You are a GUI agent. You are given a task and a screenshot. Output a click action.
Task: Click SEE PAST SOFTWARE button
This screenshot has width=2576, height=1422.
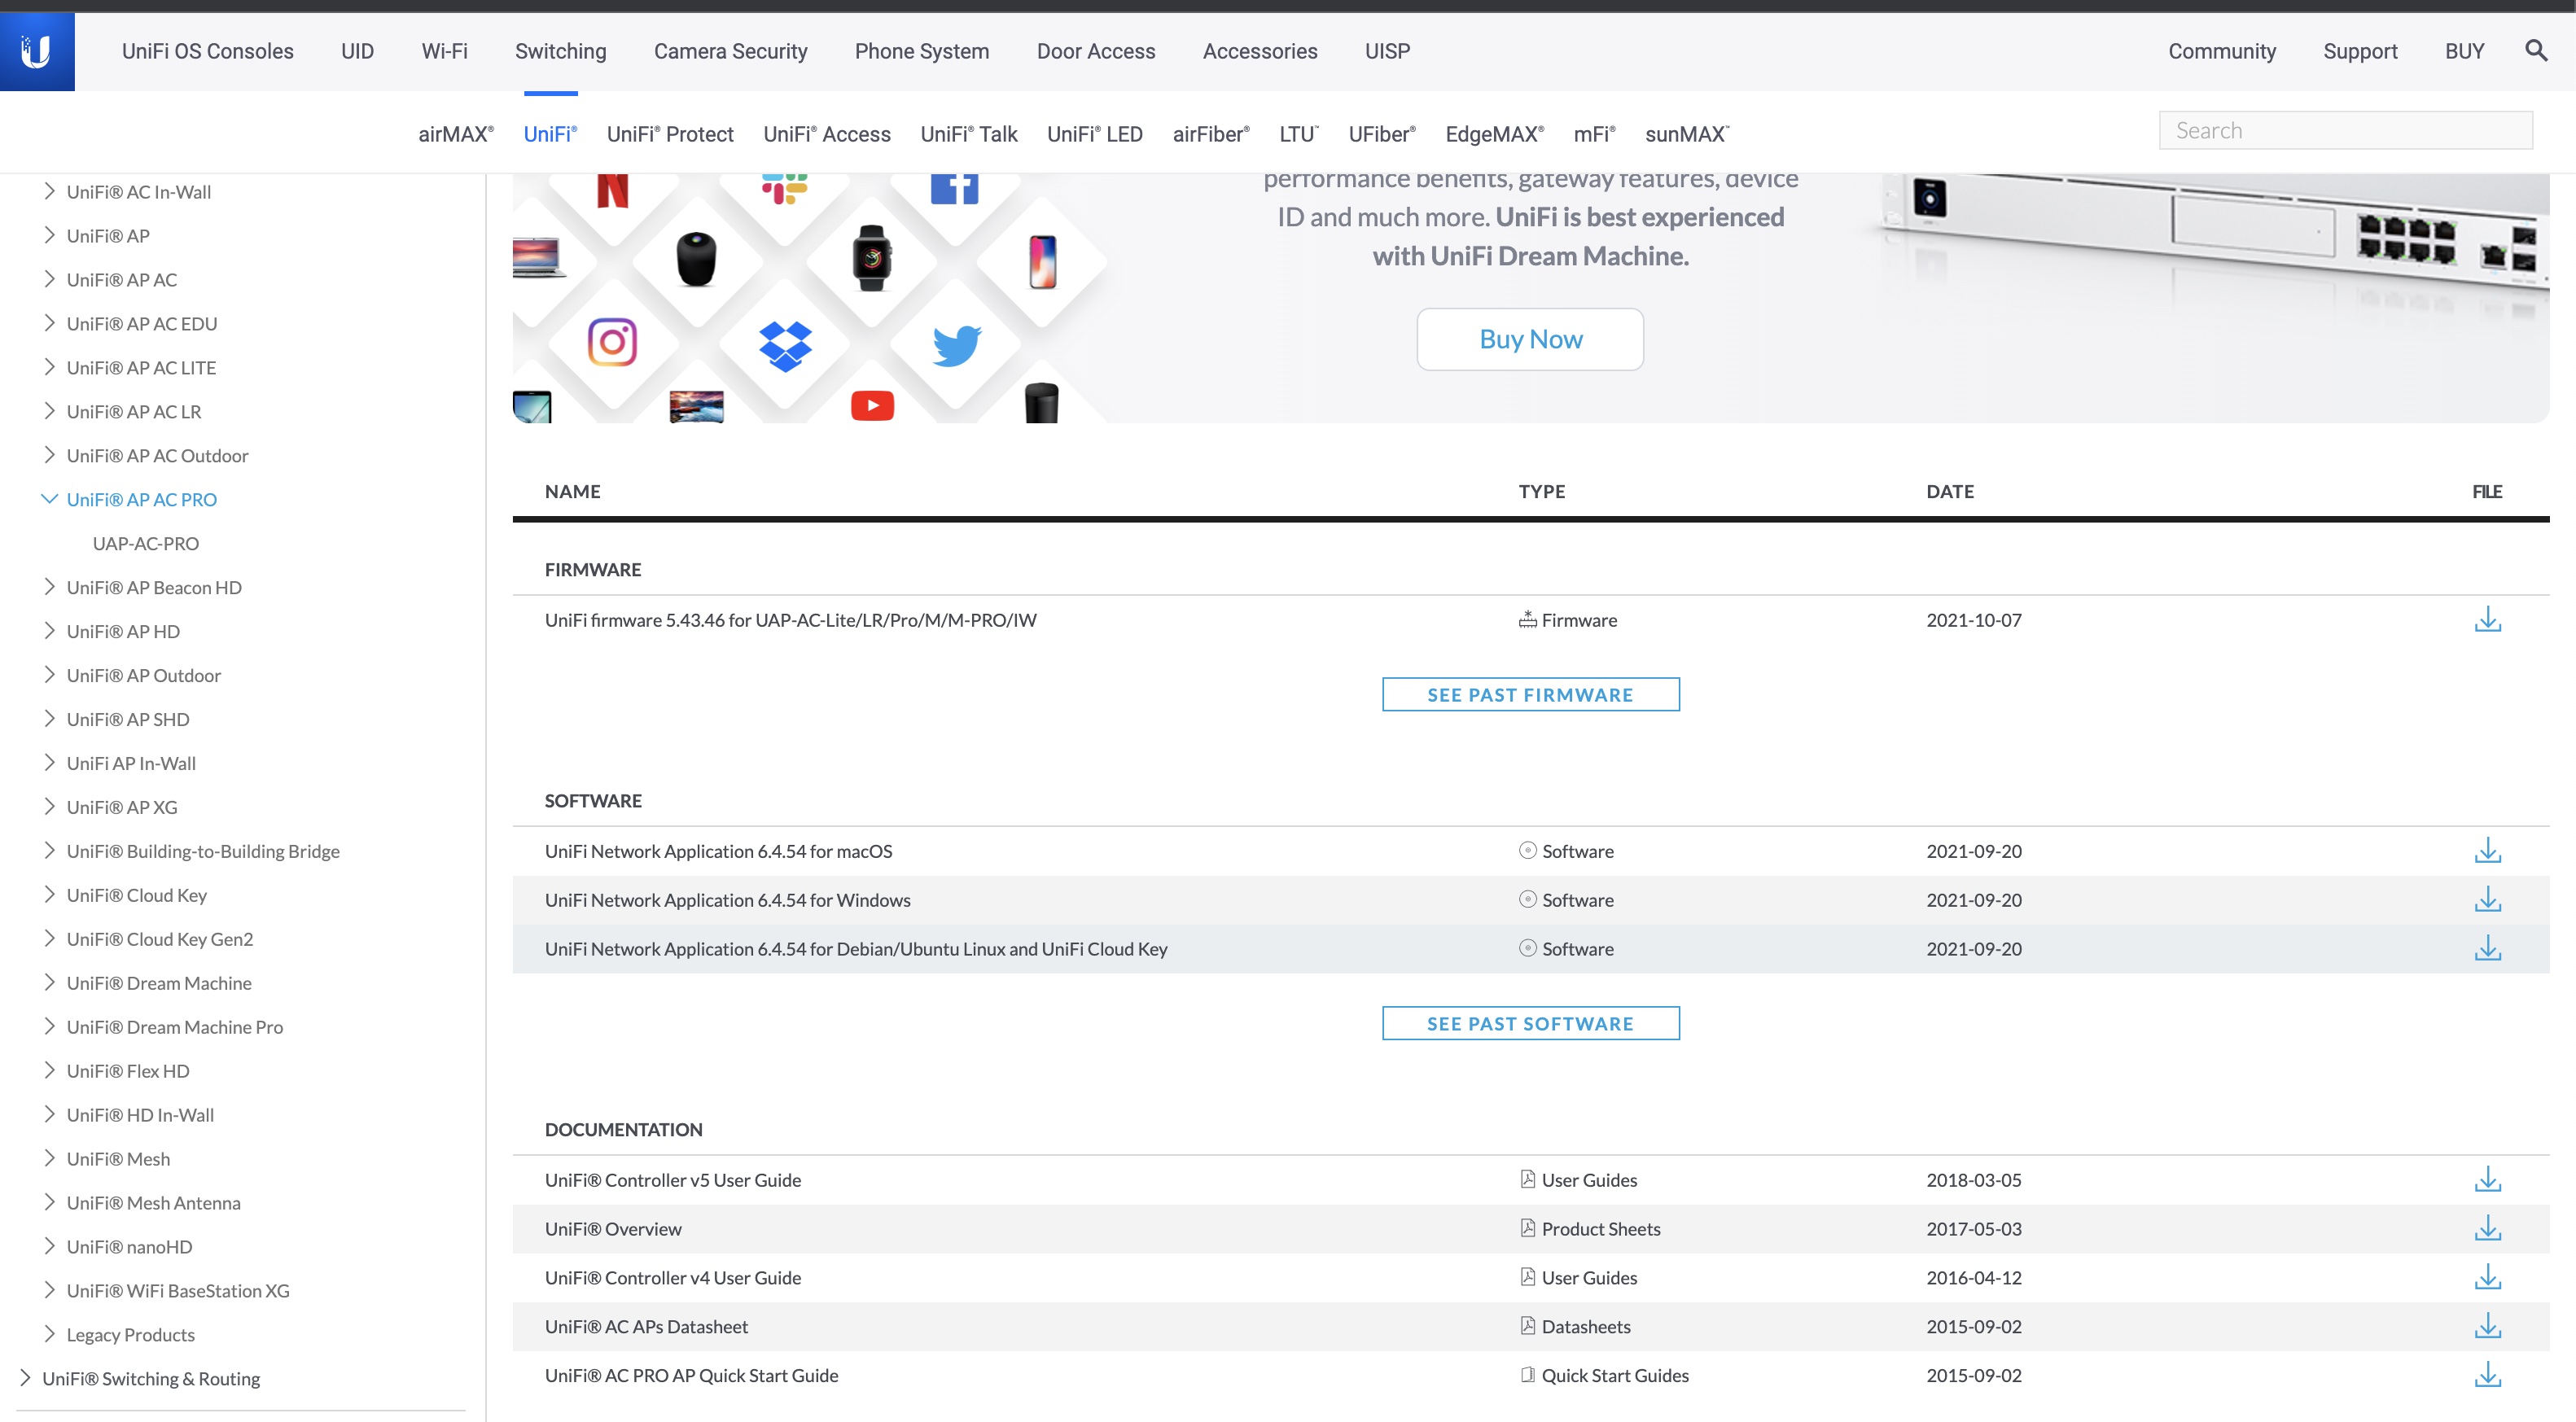[x=1530, y=1024]
